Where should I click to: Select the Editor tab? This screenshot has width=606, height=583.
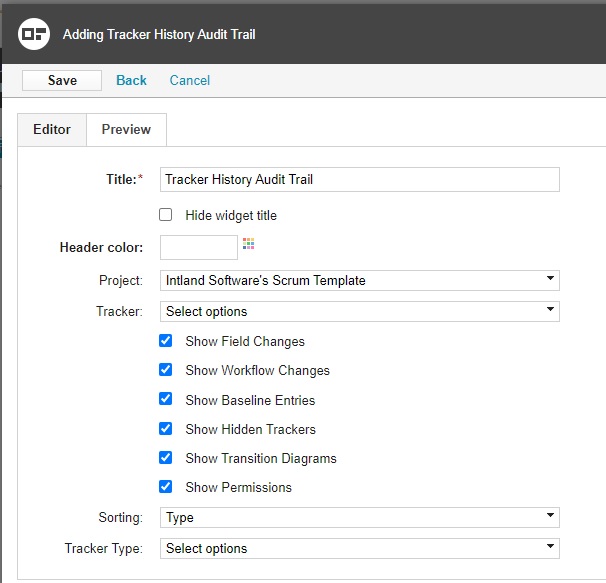52,130
